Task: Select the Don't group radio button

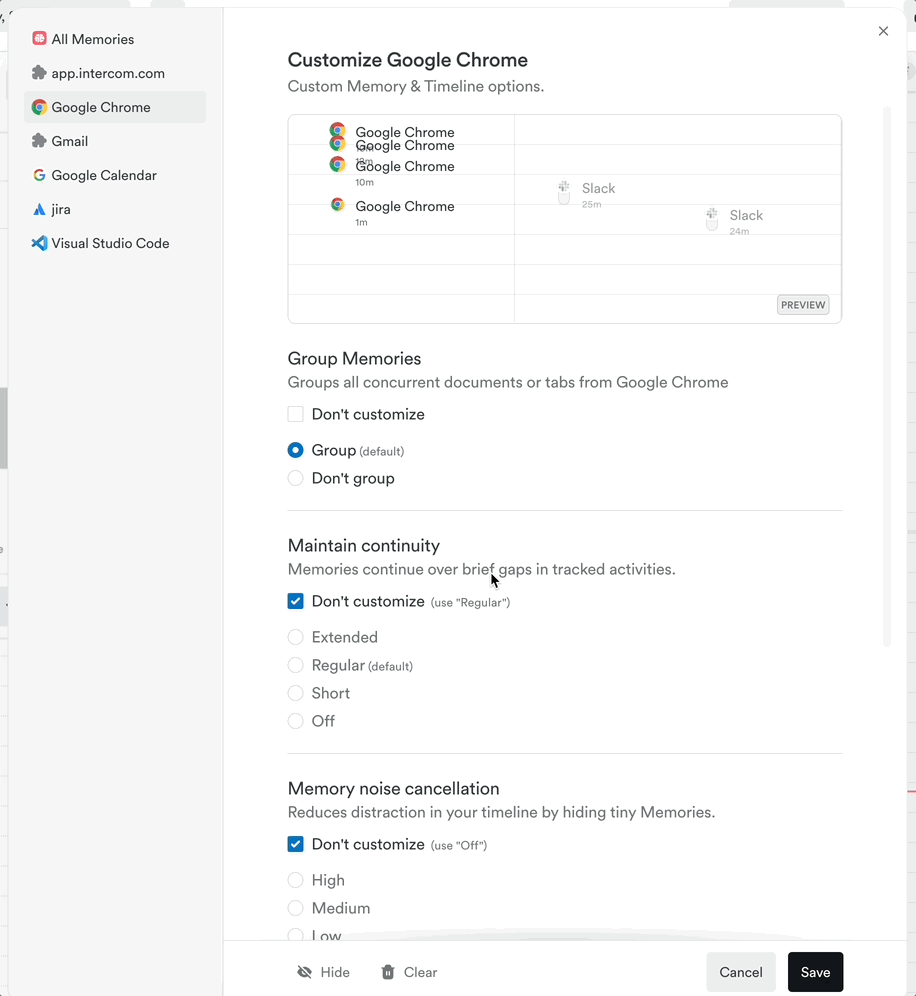Action: [296, 478]
